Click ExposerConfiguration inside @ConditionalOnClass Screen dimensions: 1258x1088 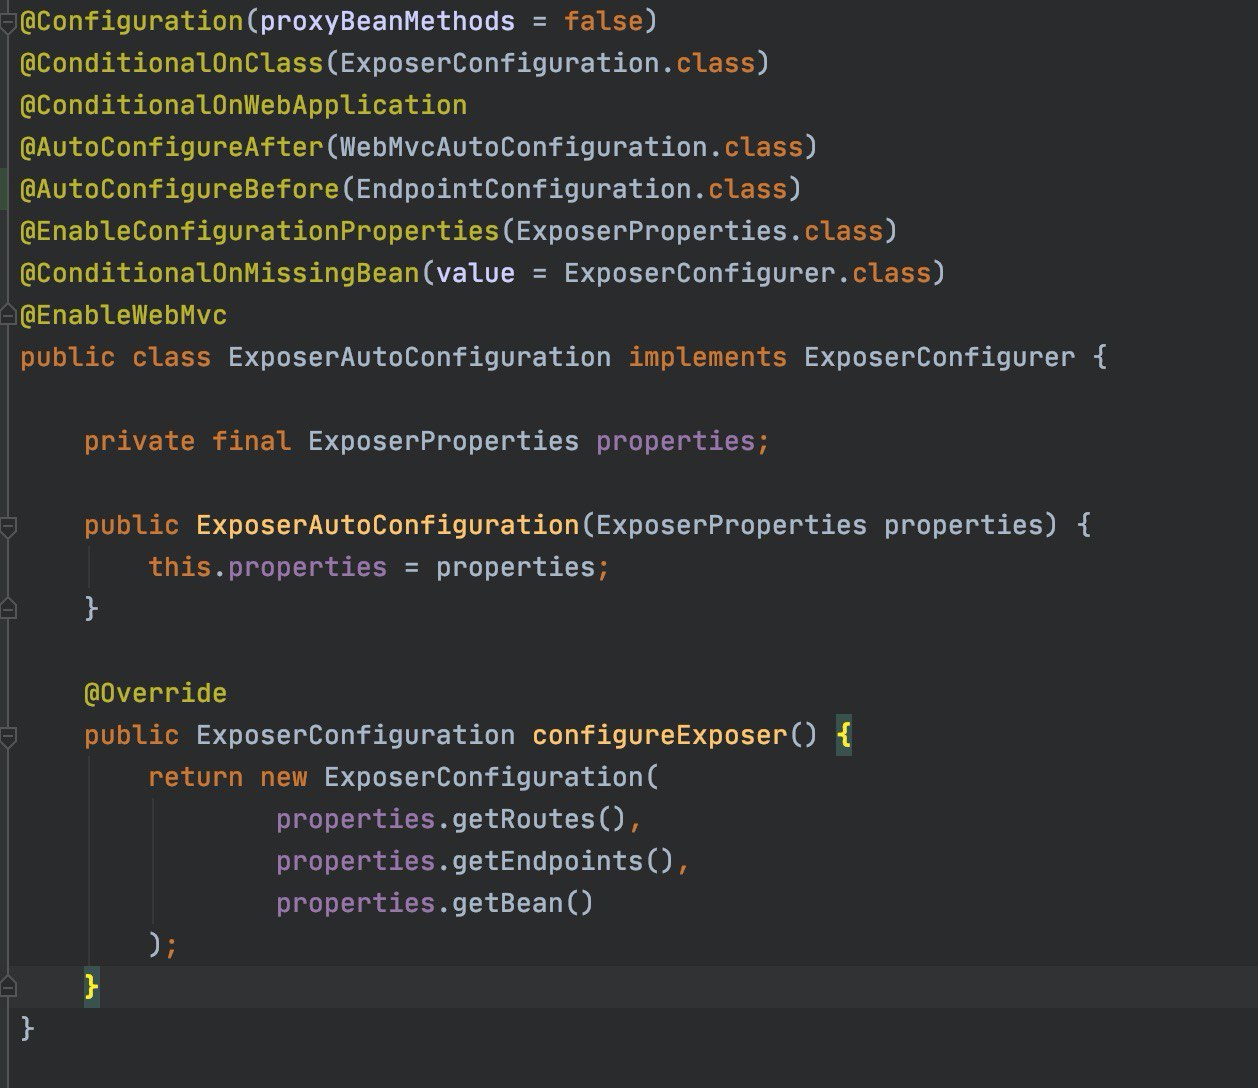[499, 63]
